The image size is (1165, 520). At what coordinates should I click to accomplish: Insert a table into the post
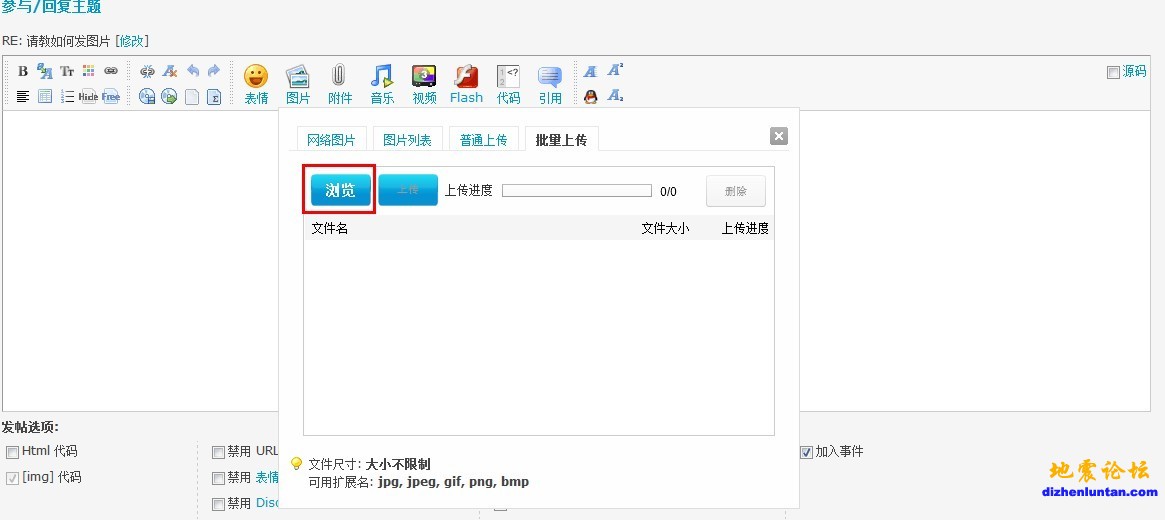click(x=45, y=96)
